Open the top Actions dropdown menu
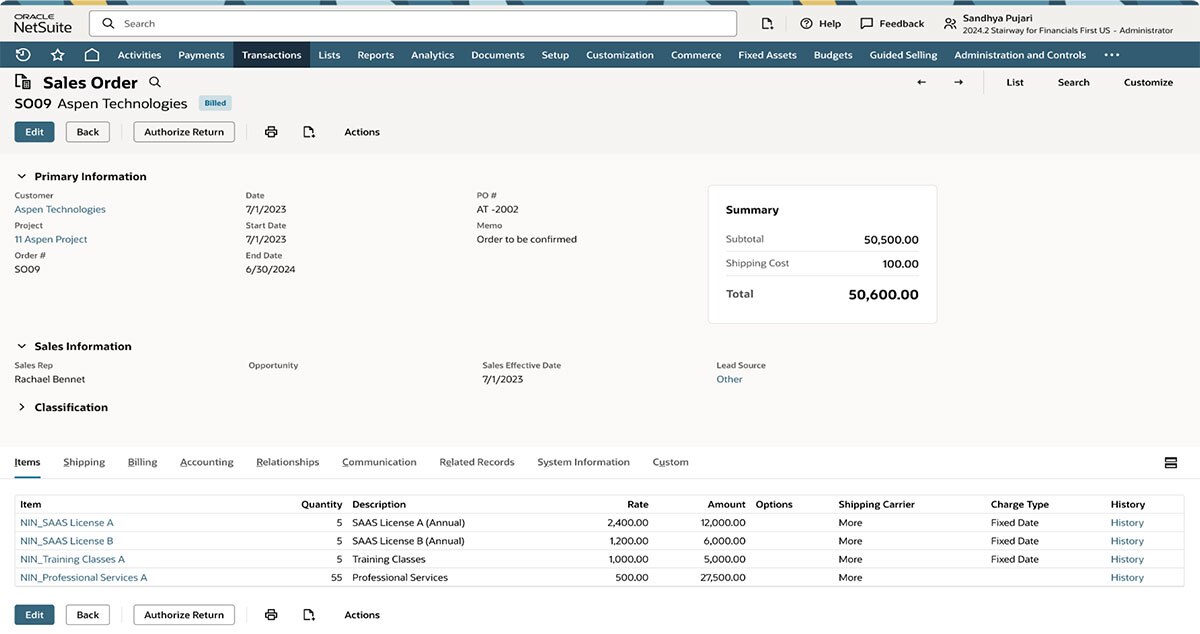Screen dimensions: 1200x634 point(362,132)
